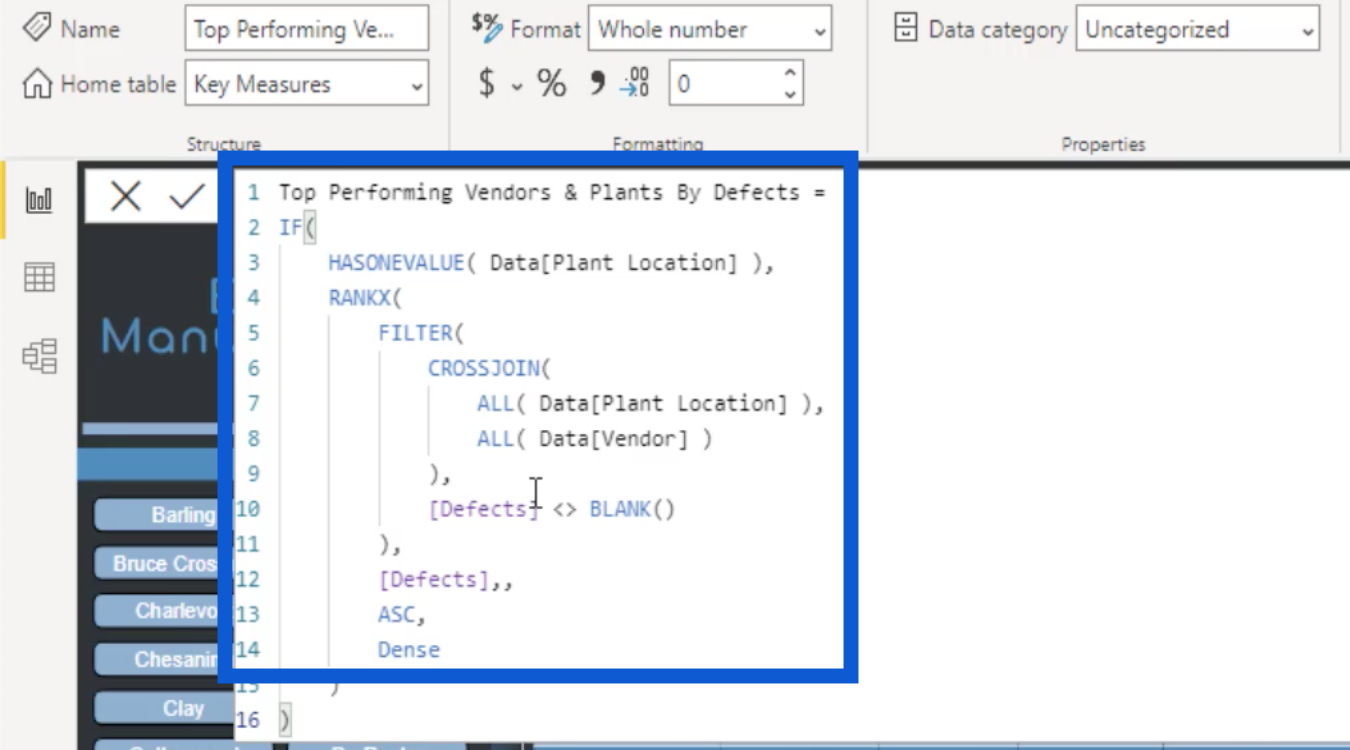Open the Home table dropdown
This screenshot has height=750, width=1350.
tap(307, 84)
